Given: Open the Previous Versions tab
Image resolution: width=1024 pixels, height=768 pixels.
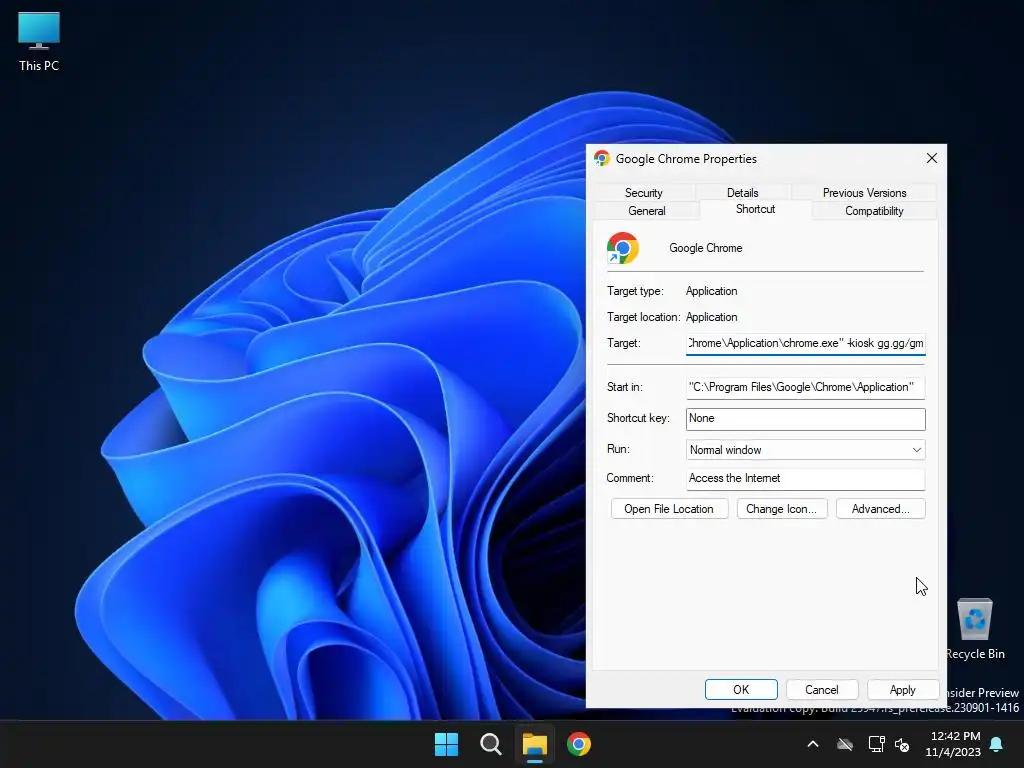Looking at the screenshot, I should coord(864,193).
